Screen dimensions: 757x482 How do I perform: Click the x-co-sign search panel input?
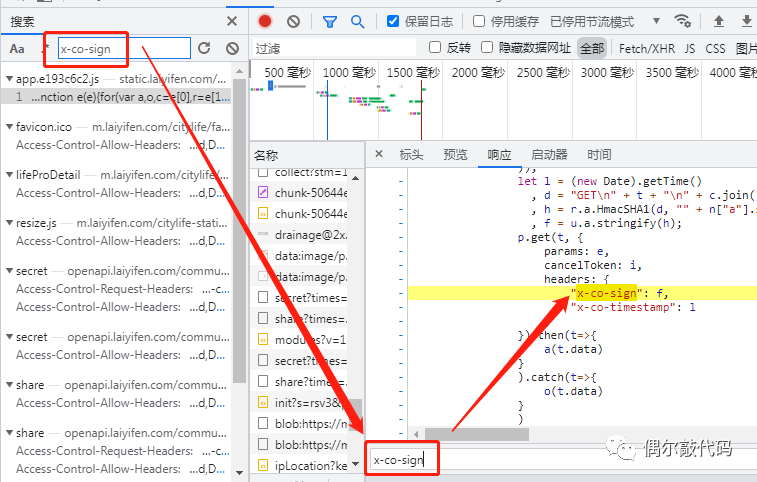click(x=124, y=48)
